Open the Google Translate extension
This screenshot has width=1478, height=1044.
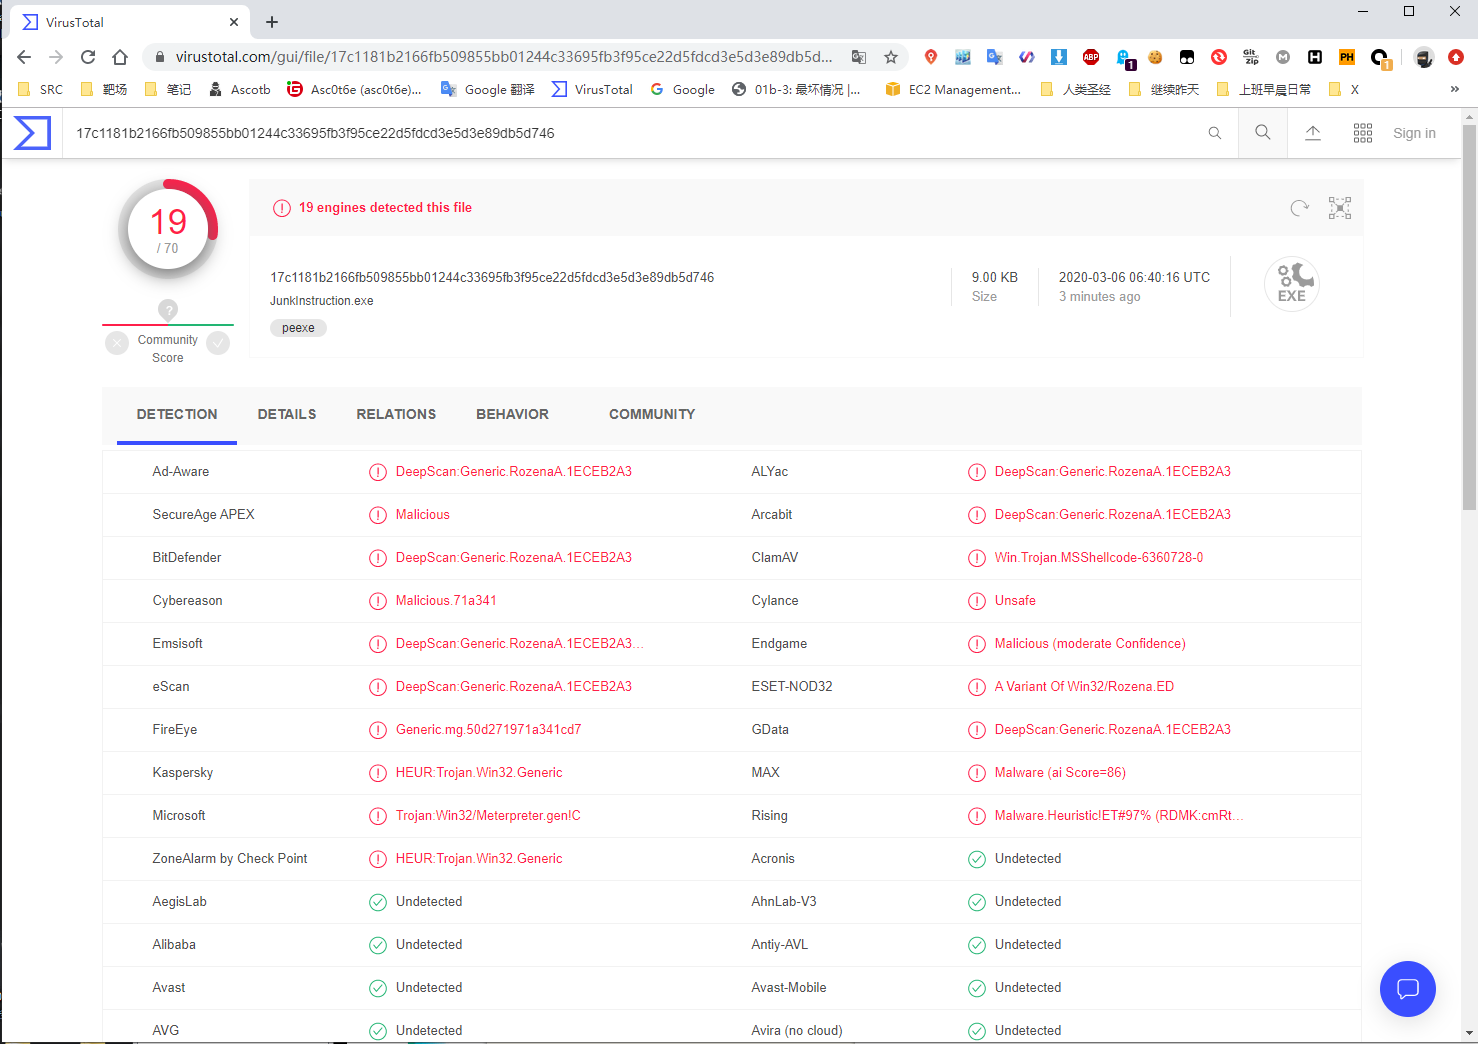click(x=995, y=57)
